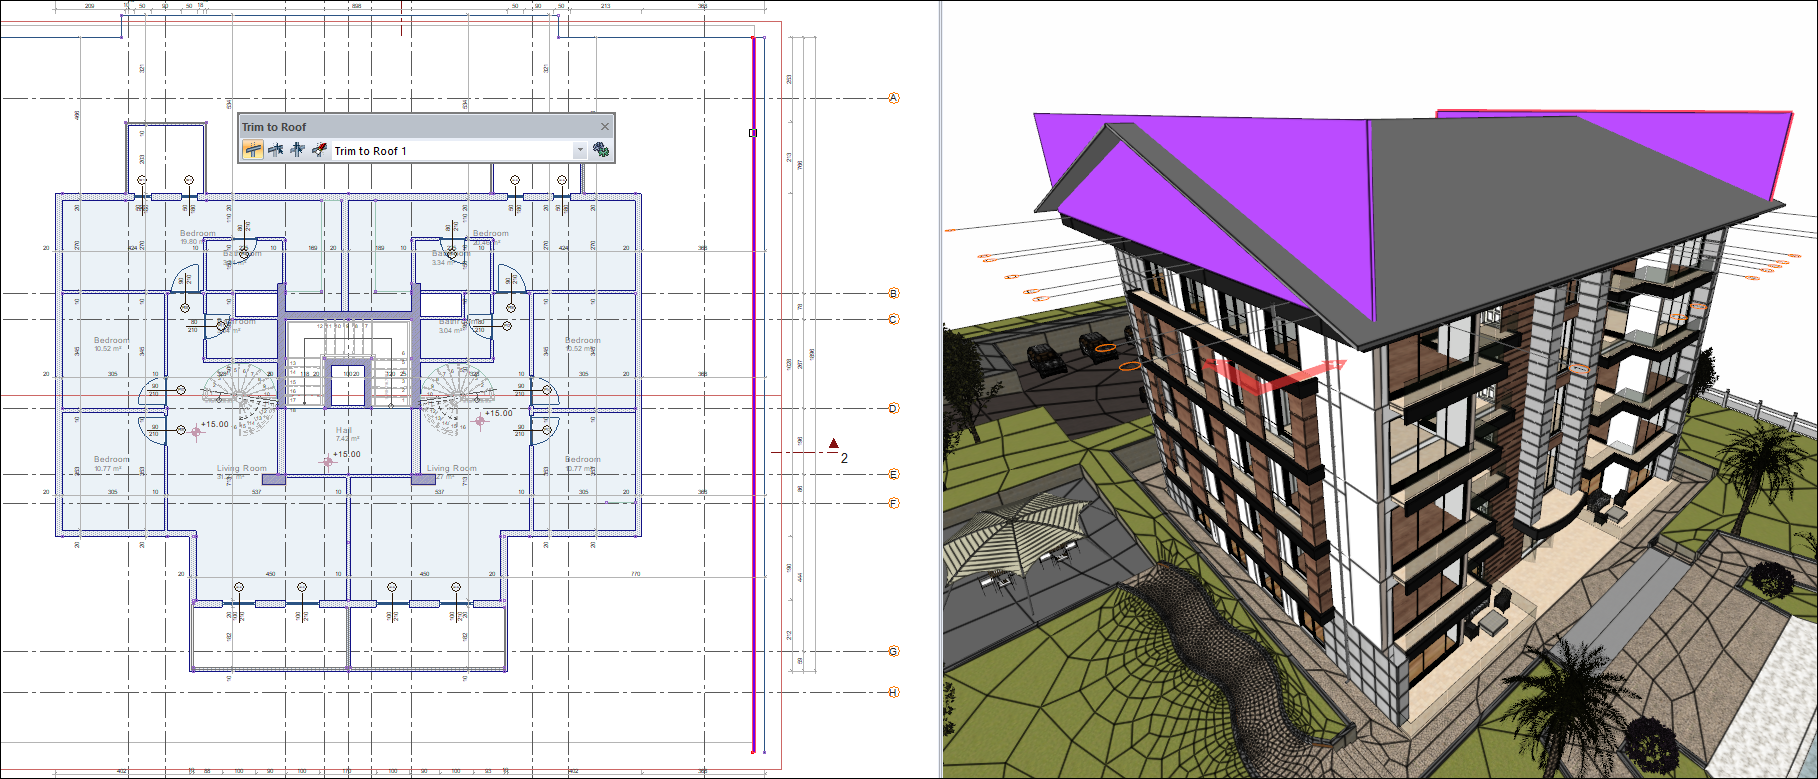The height and width of the screenshot is (779, 1818).
Task: Click the second trim icon beside the highlighted one
Action: tap(275, 150)
